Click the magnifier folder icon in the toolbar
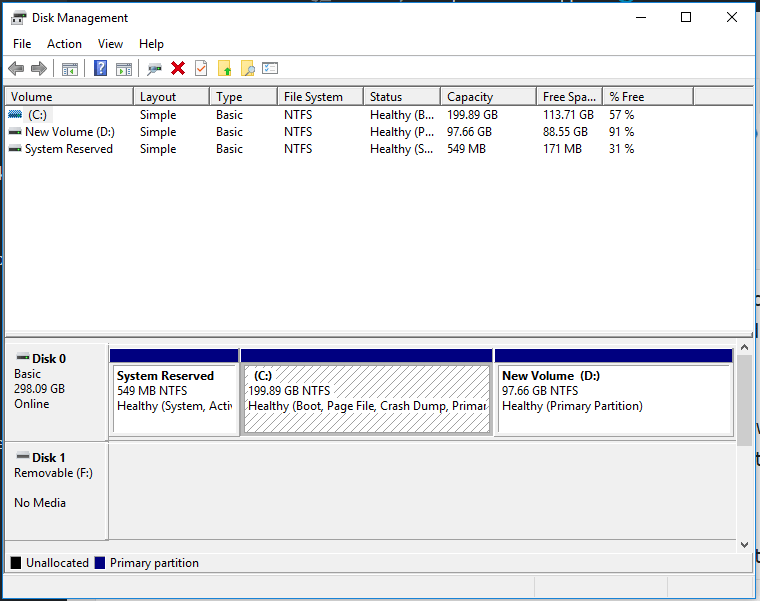The width and height of the screenshot is (760, 601). [247, 68]
